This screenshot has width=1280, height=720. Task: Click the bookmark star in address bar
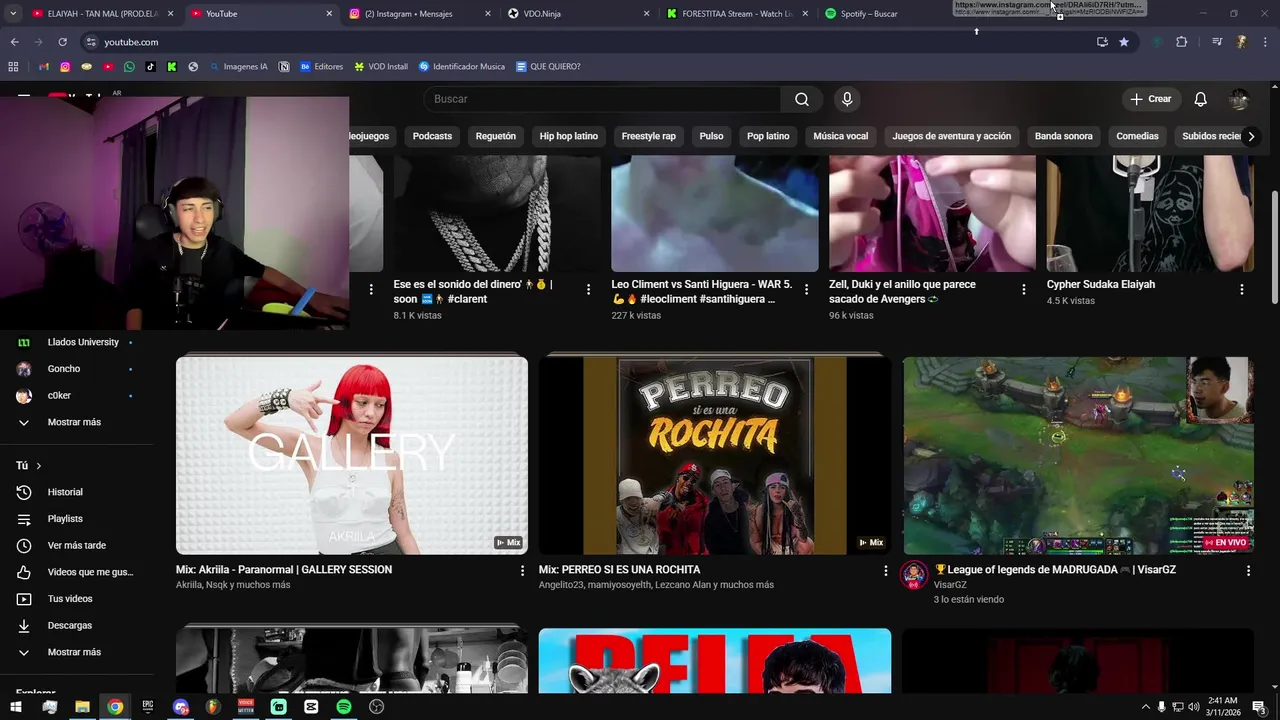[x=1124, y=42]
